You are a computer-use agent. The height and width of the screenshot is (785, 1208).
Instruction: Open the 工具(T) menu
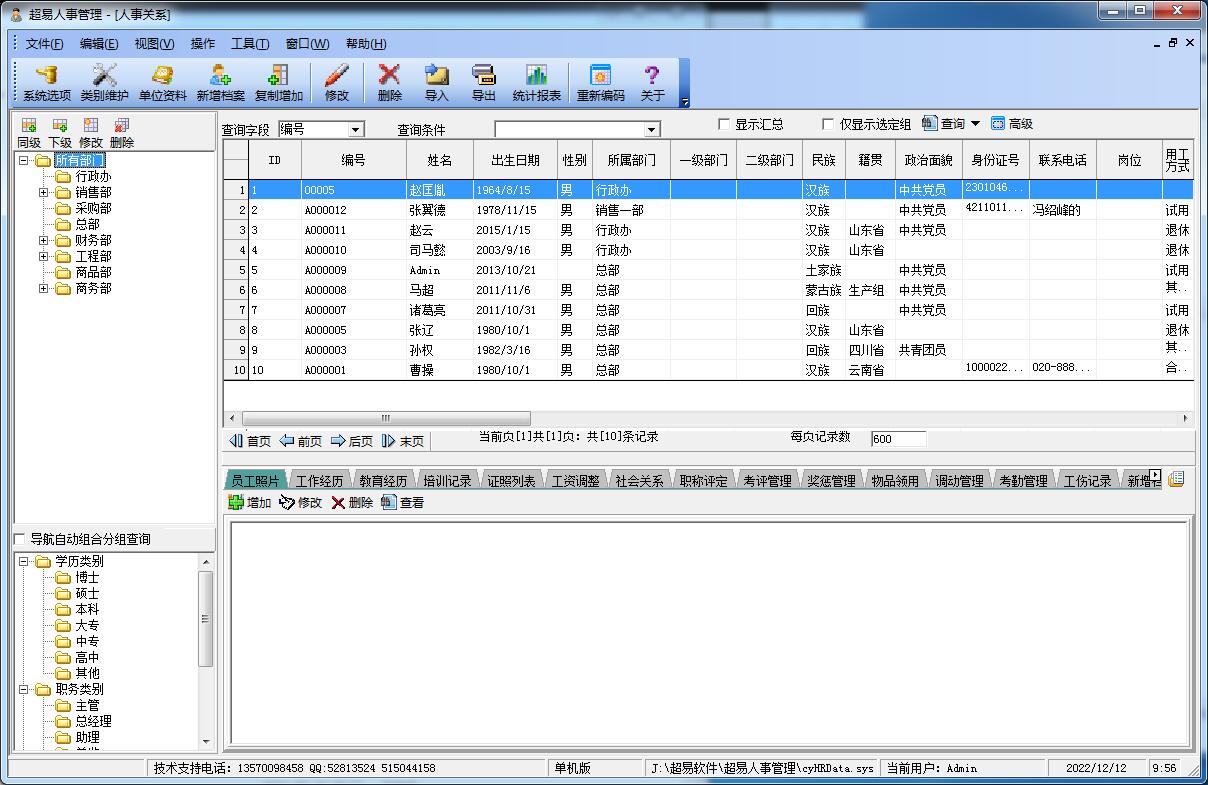(x=250, y=44)
